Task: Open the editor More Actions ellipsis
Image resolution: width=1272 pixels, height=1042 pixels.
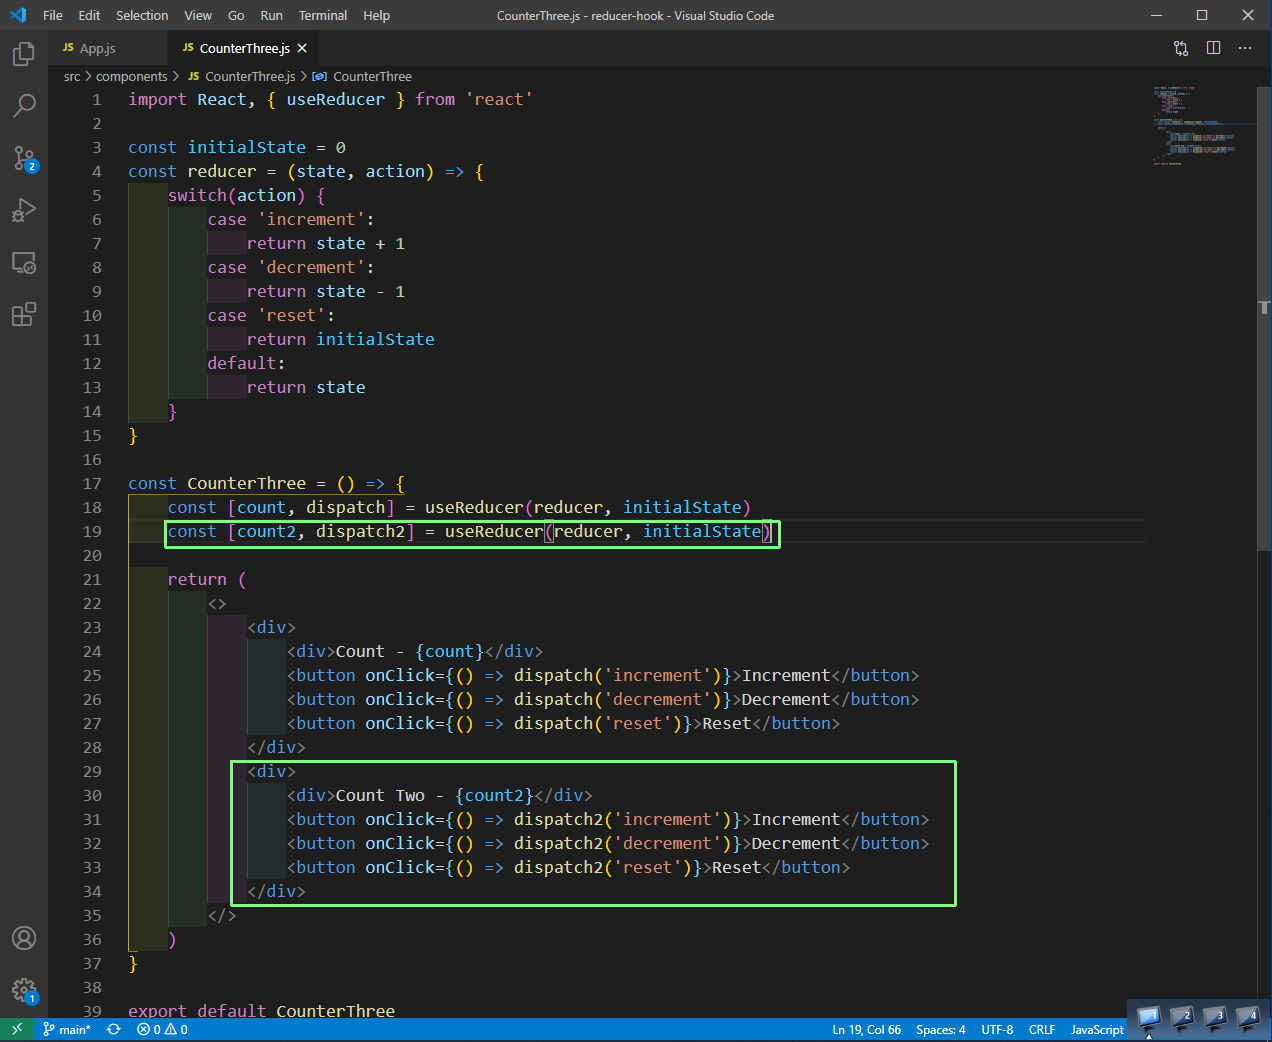Action: click(1245, 48)
